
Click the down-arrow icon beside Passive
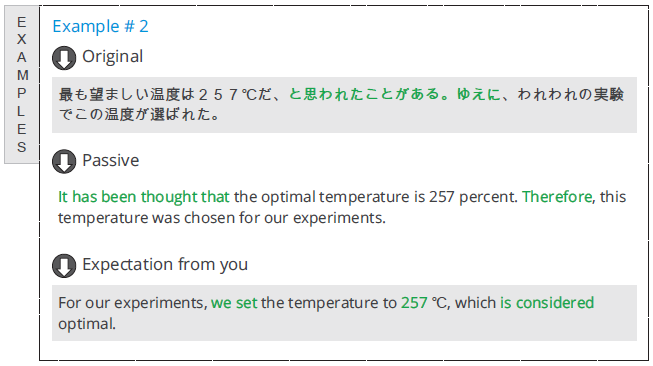[x=64, y=161]
